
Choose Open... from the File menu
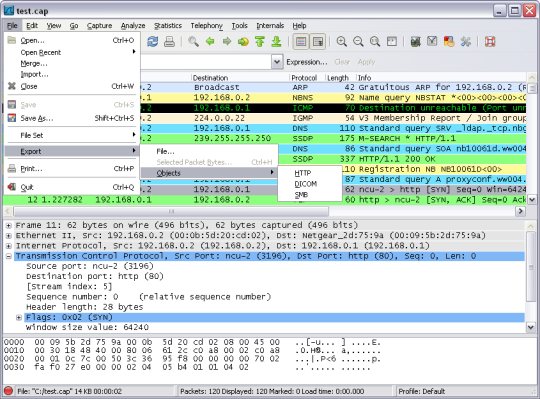(x=72, y=40)
